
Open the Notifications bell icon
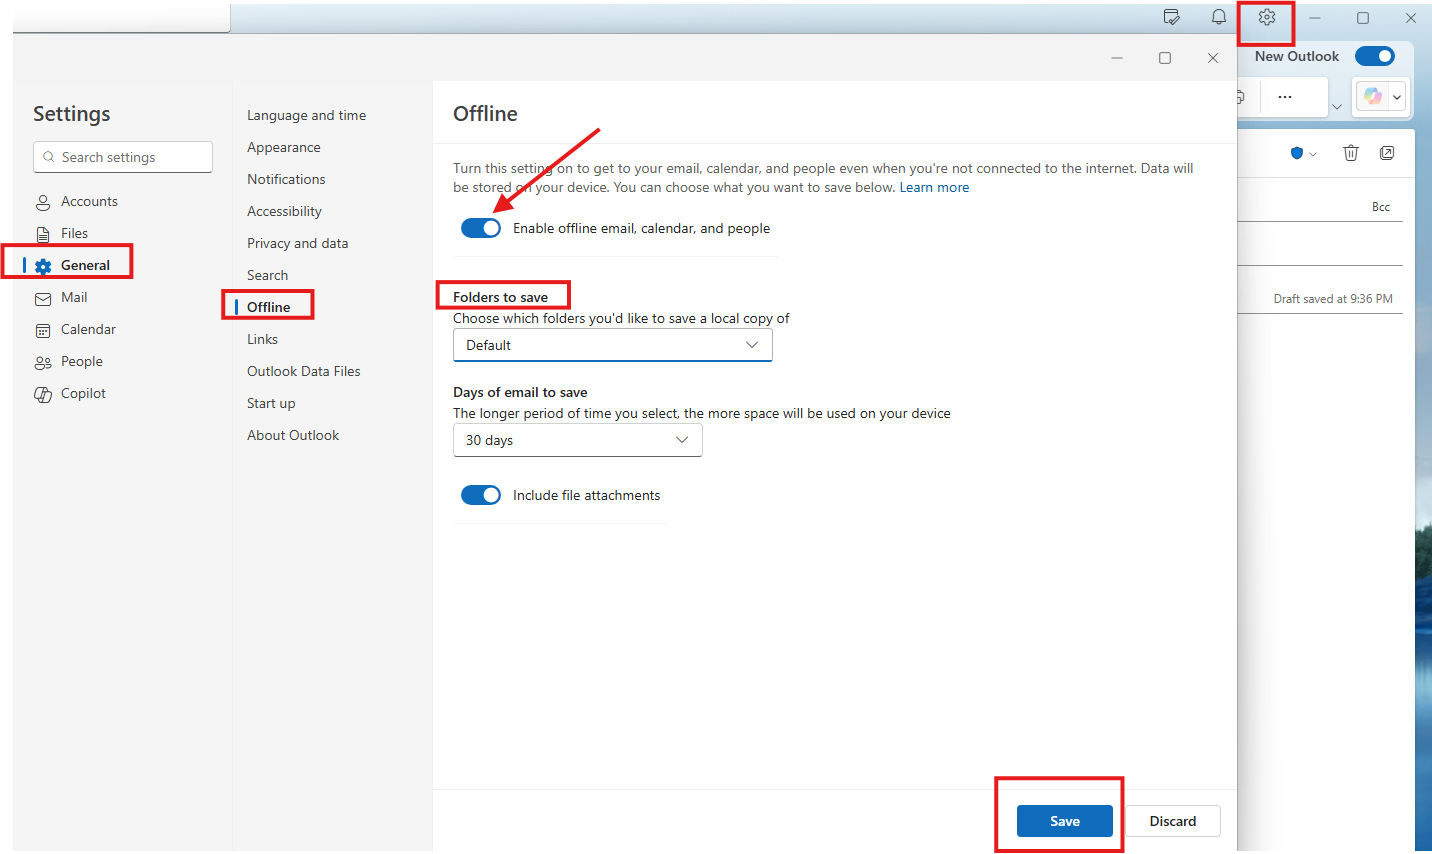tap(1218, 17)
